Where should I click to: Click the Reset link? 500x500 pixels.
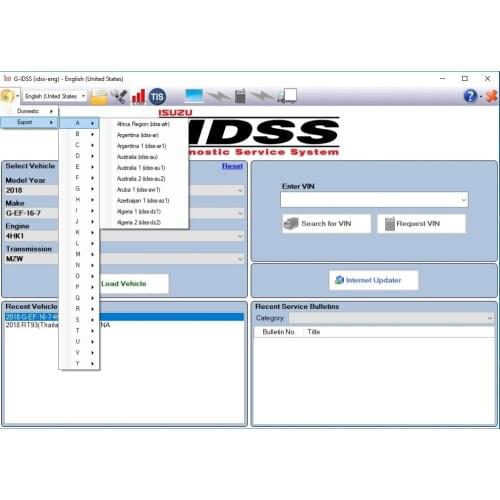pyautogui.click(x=232, y=166)
